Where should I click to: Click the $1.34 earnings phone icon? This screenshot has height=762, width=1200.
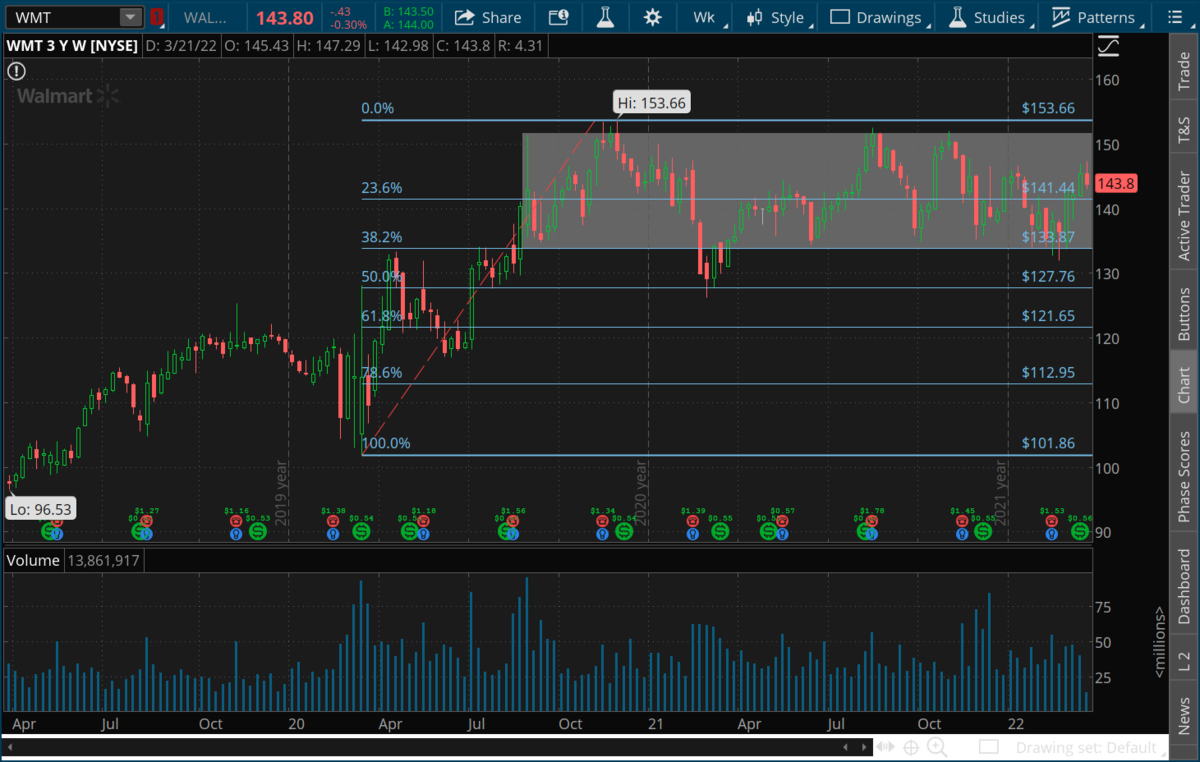click(x=602, y=520)
